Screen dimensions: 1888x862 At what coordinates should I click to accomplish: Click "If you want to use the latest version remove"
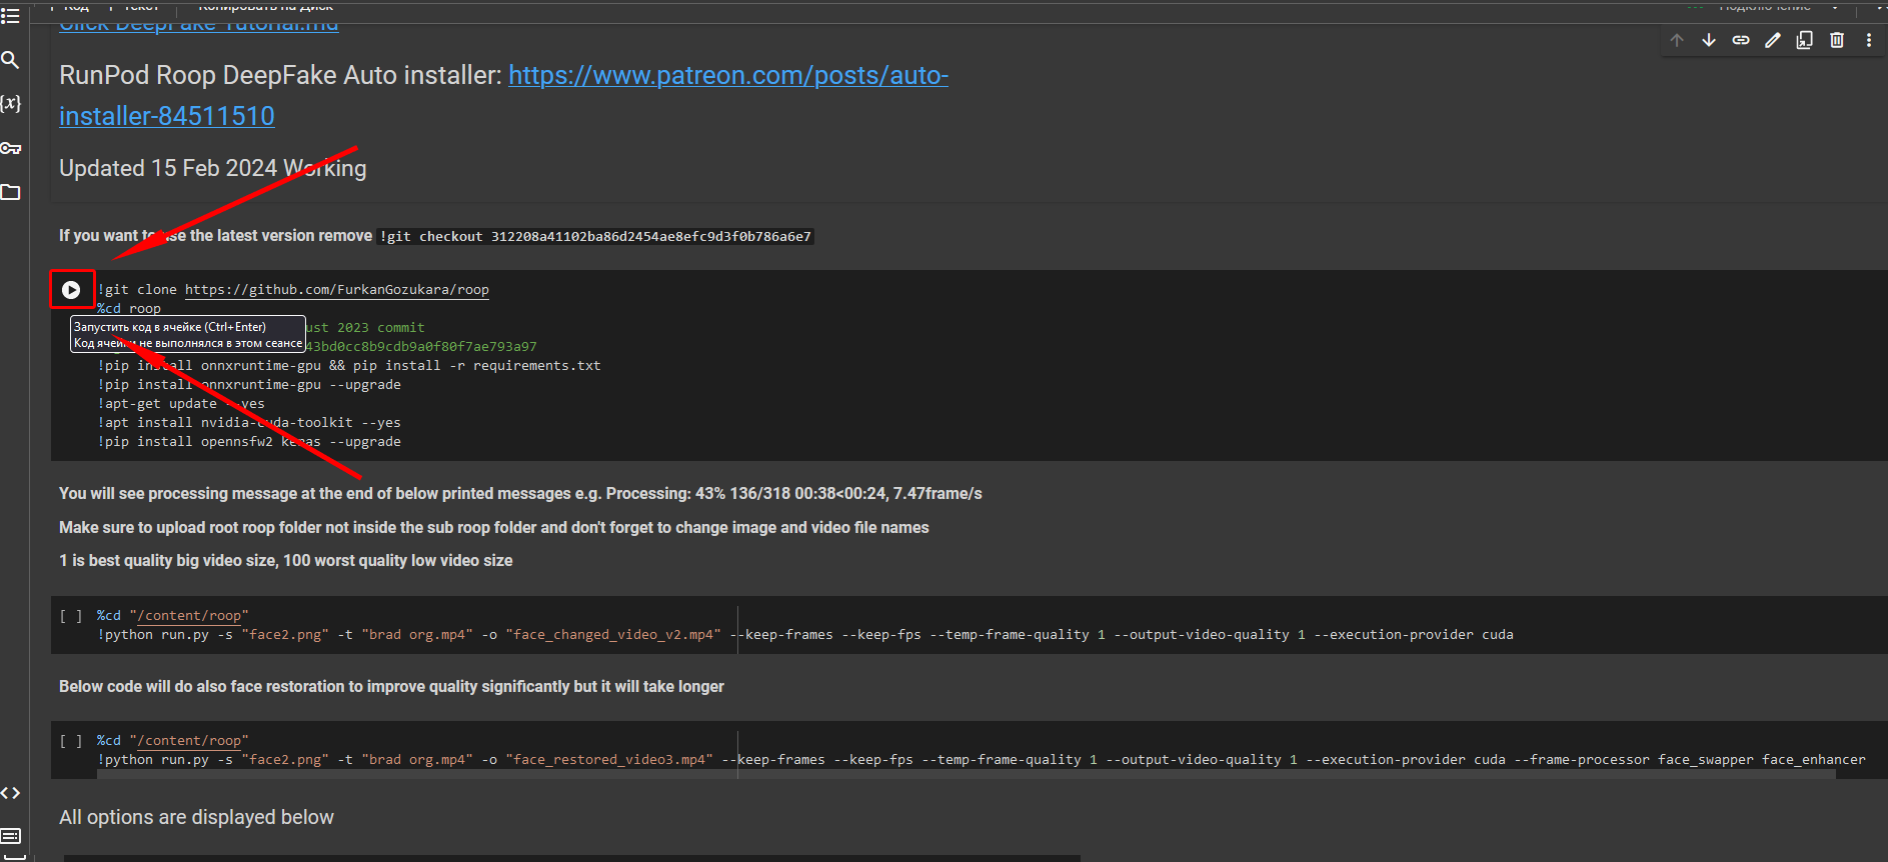tap(215, 236)
